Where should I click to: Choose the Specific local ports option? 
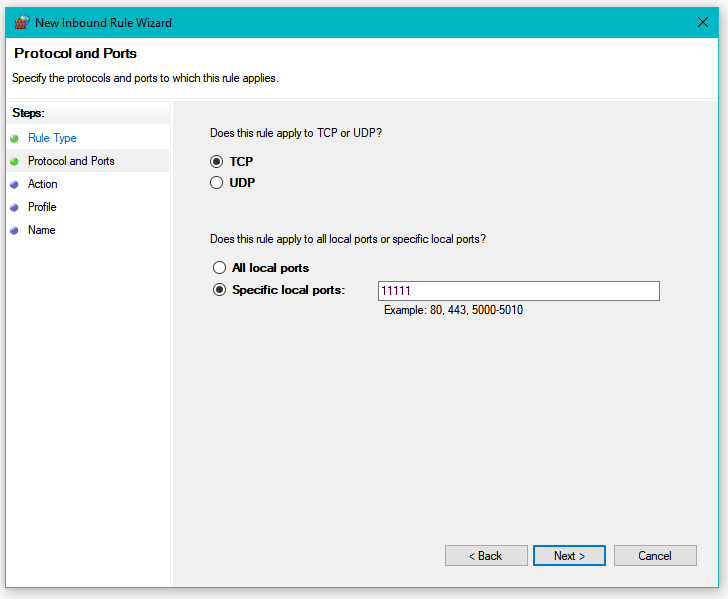pyautogui.click(x=219, y=290)
